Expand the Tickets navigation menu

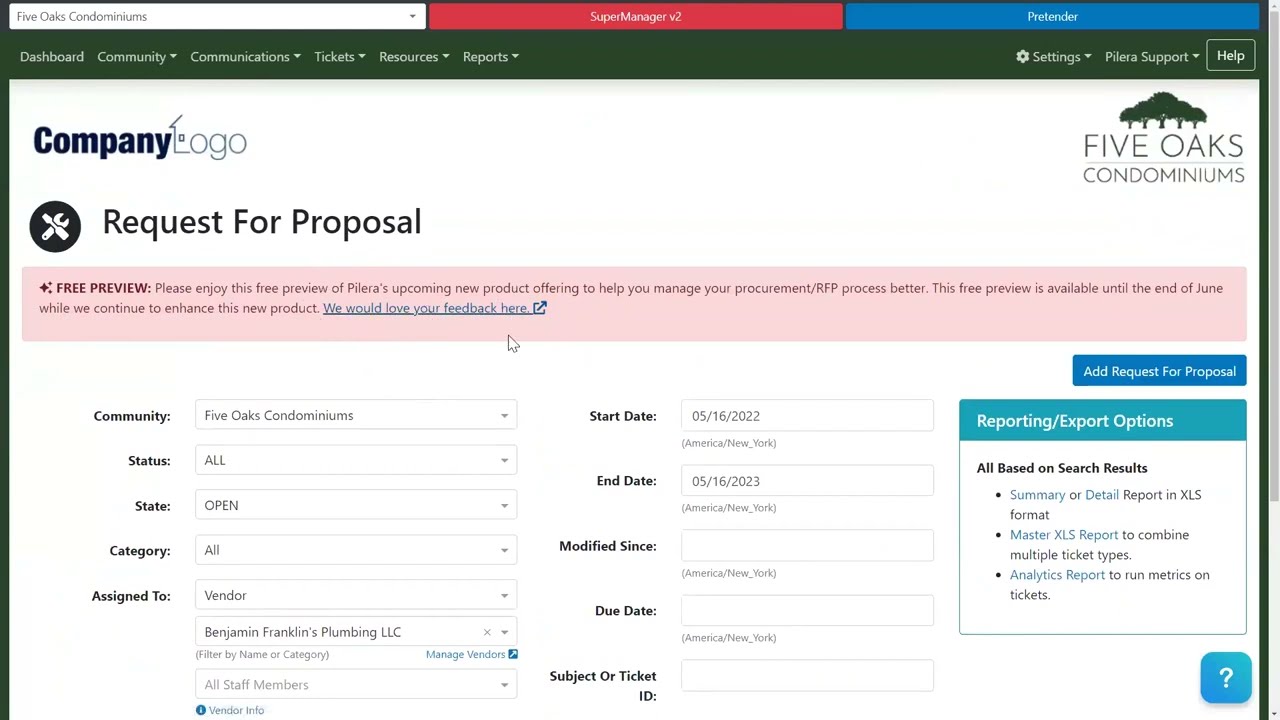click(x=339, y=57)
